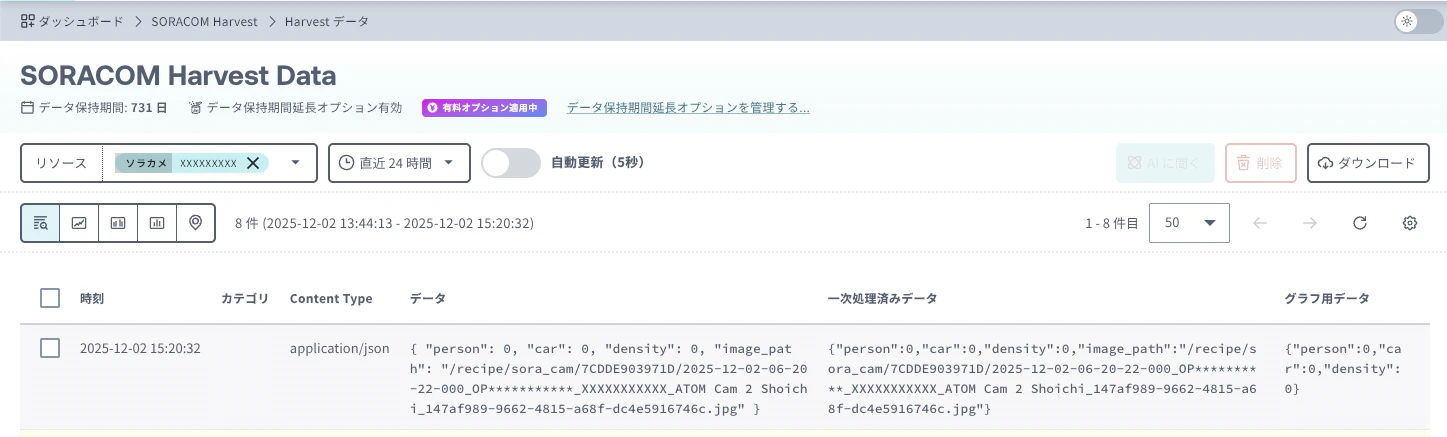Click the Content Type column header

tap(331, 298)
